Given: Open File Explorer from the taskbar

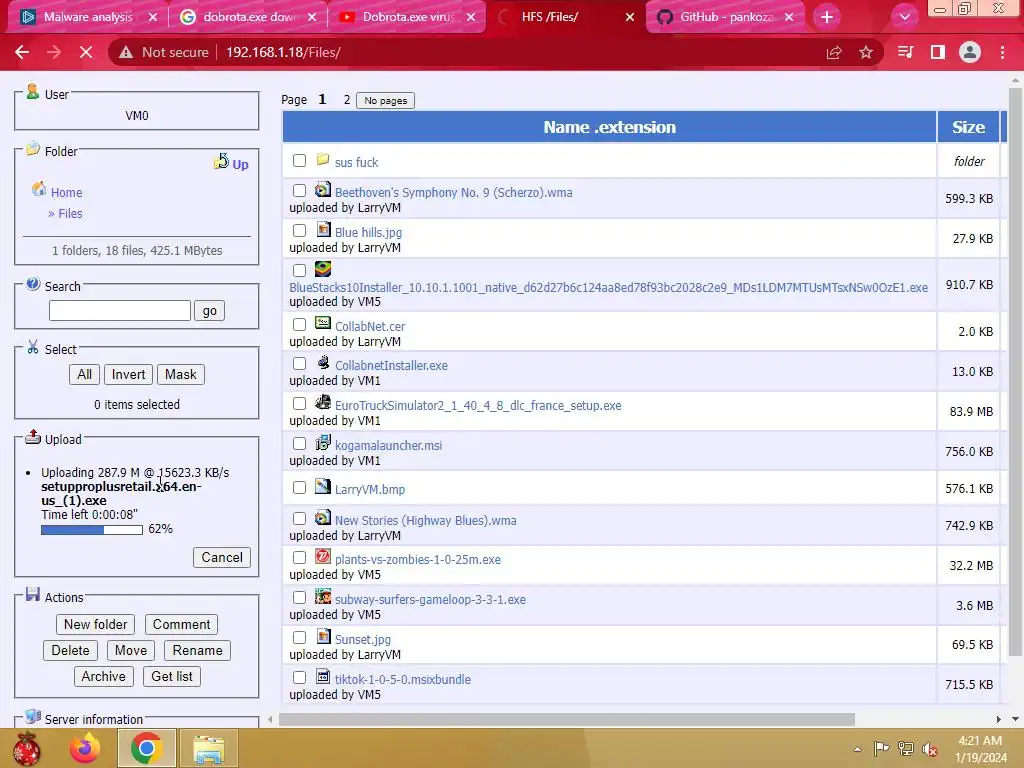Looking at the screenshot, I should pos(208,748).
